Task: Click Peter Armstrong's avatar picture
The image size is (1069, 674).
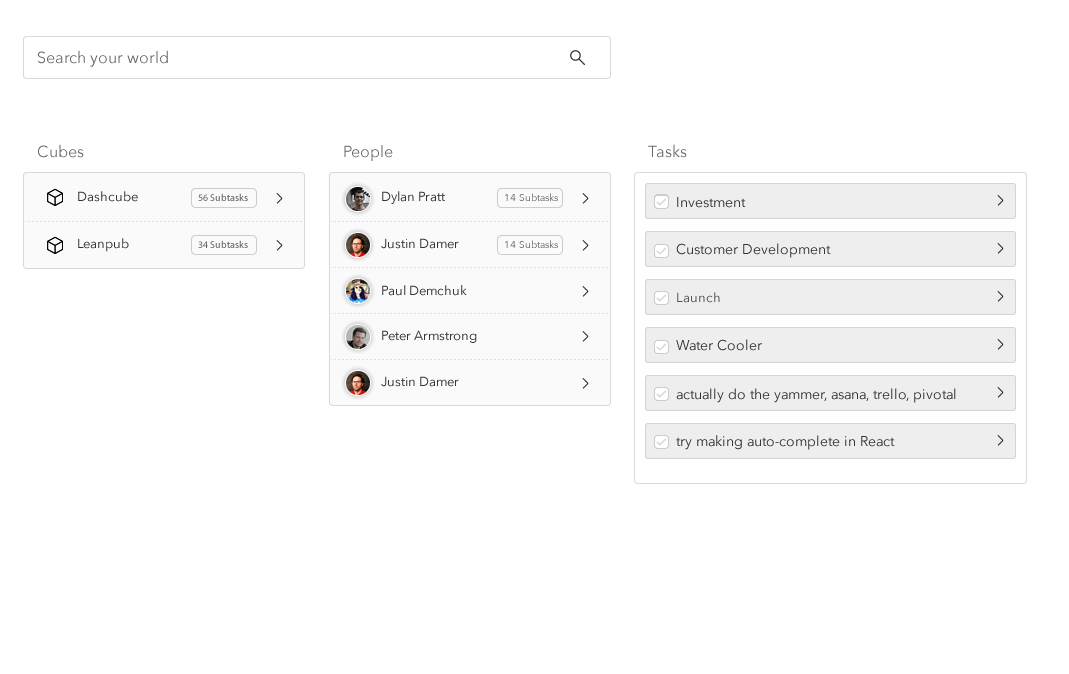Action: pyautogui.click(x=358, y=337)
